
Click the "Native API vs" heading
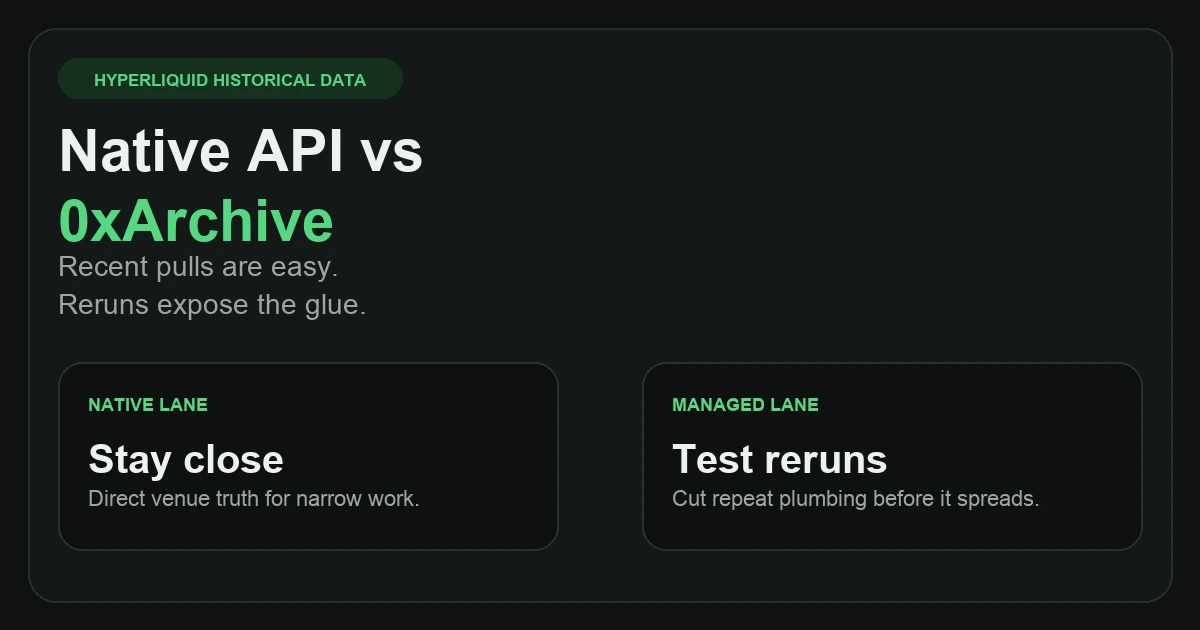pos(241,153)
